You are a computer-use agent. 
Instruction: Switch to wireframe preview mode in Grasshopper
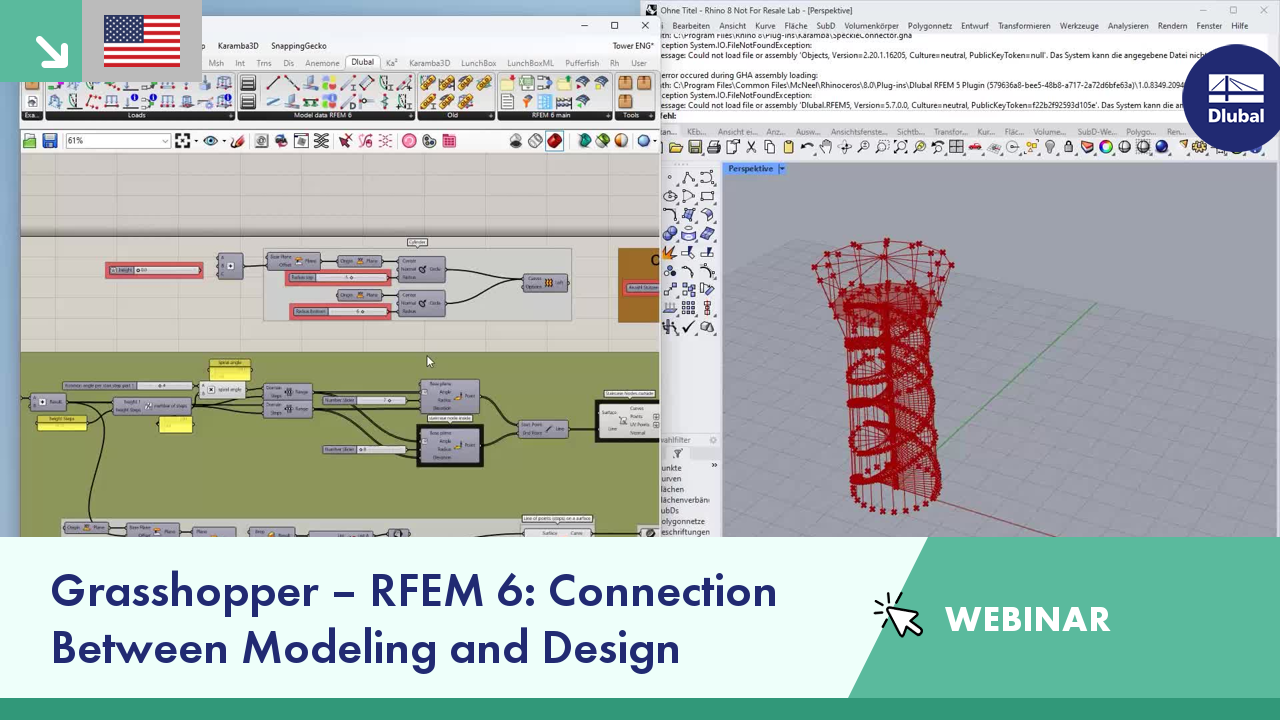coord(535,141)
